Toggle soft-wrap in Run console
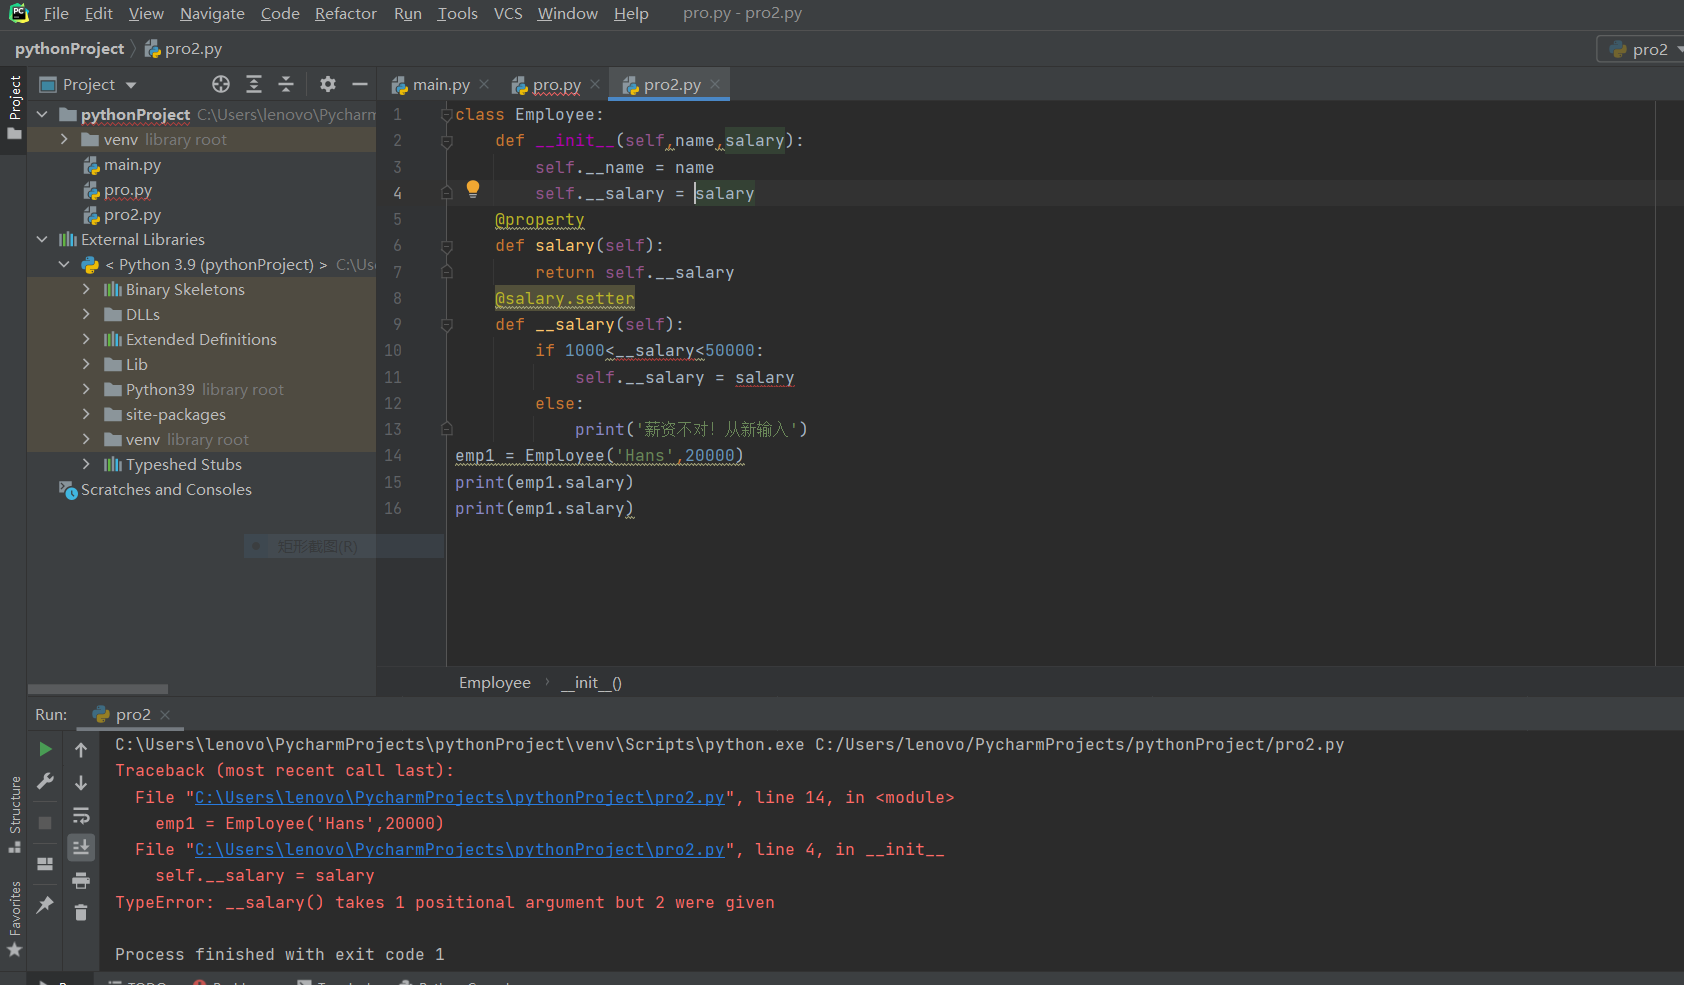 [x=81, y=815]
